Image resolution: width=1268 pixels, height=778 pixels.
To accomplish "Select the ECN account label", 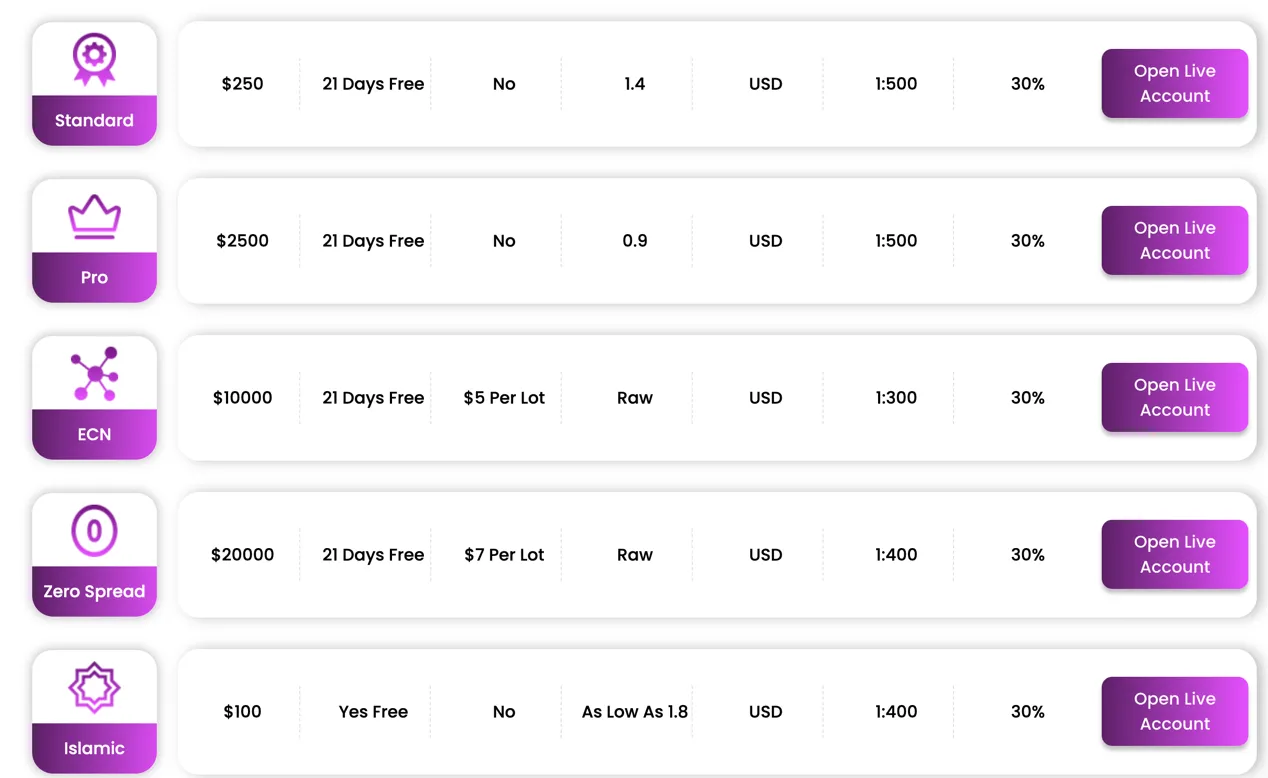I will tap(94, 434).
